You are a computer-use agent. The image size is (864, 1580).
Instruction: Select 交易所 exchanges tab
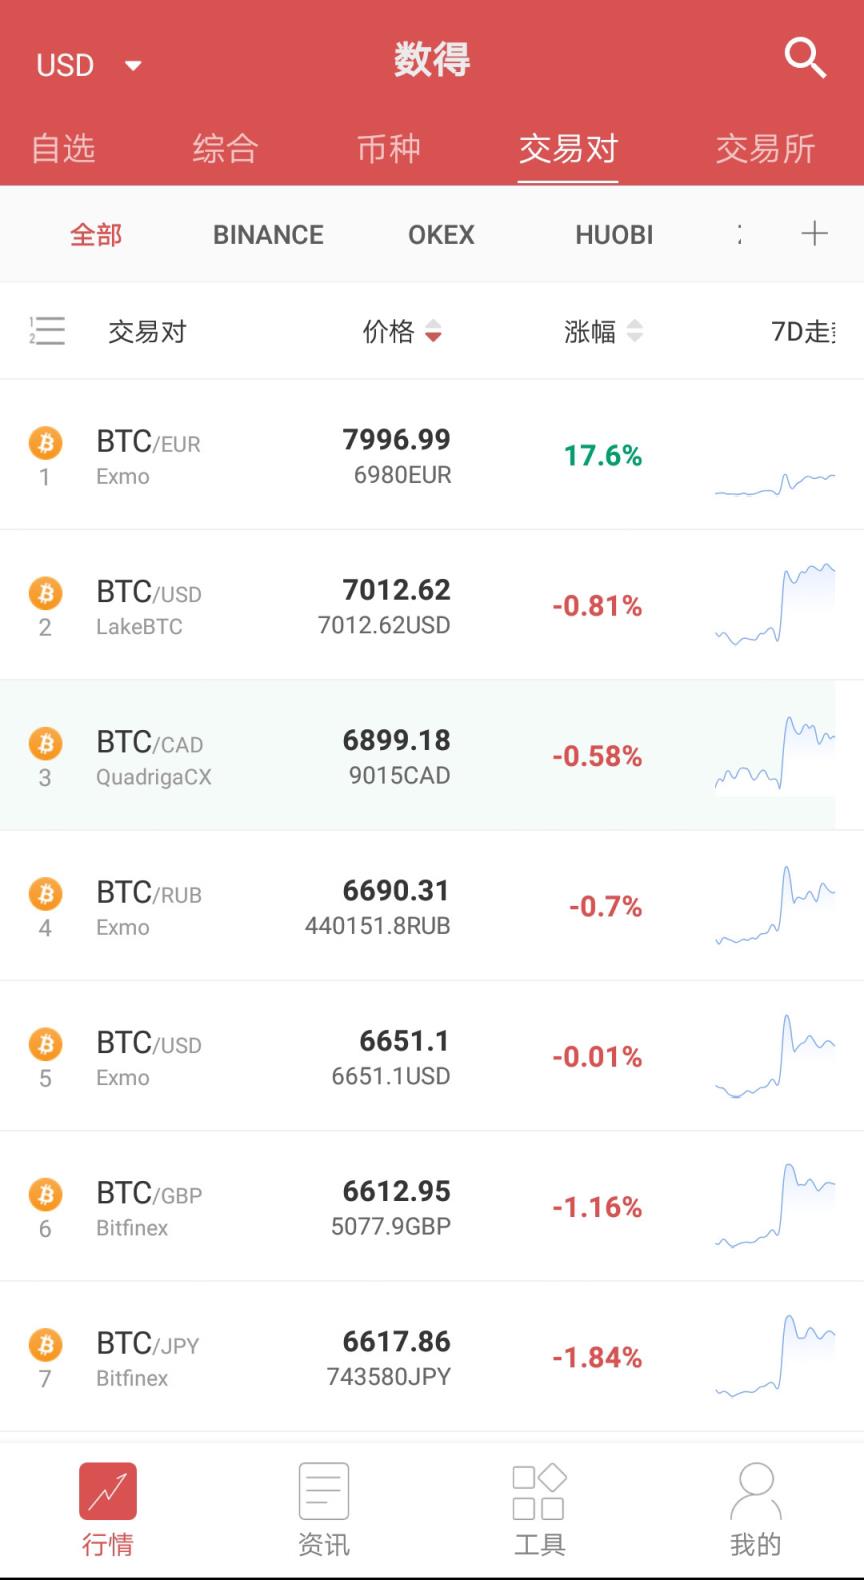[x=765, y=149]
